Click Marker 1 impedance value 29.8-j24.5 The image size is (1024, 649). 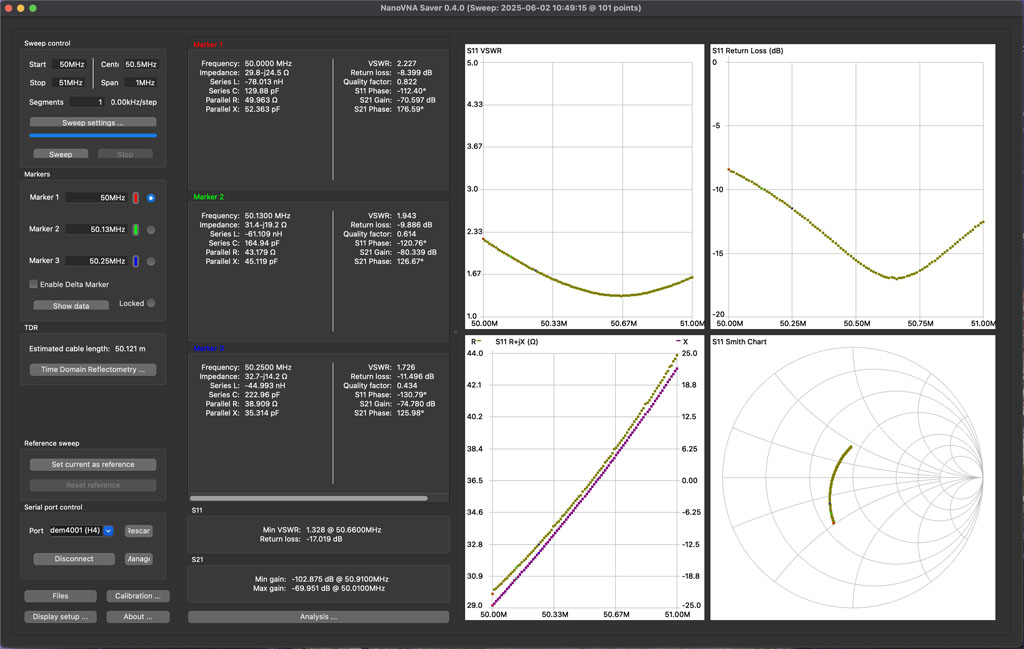pyautogui.click(x=266, y=72)
